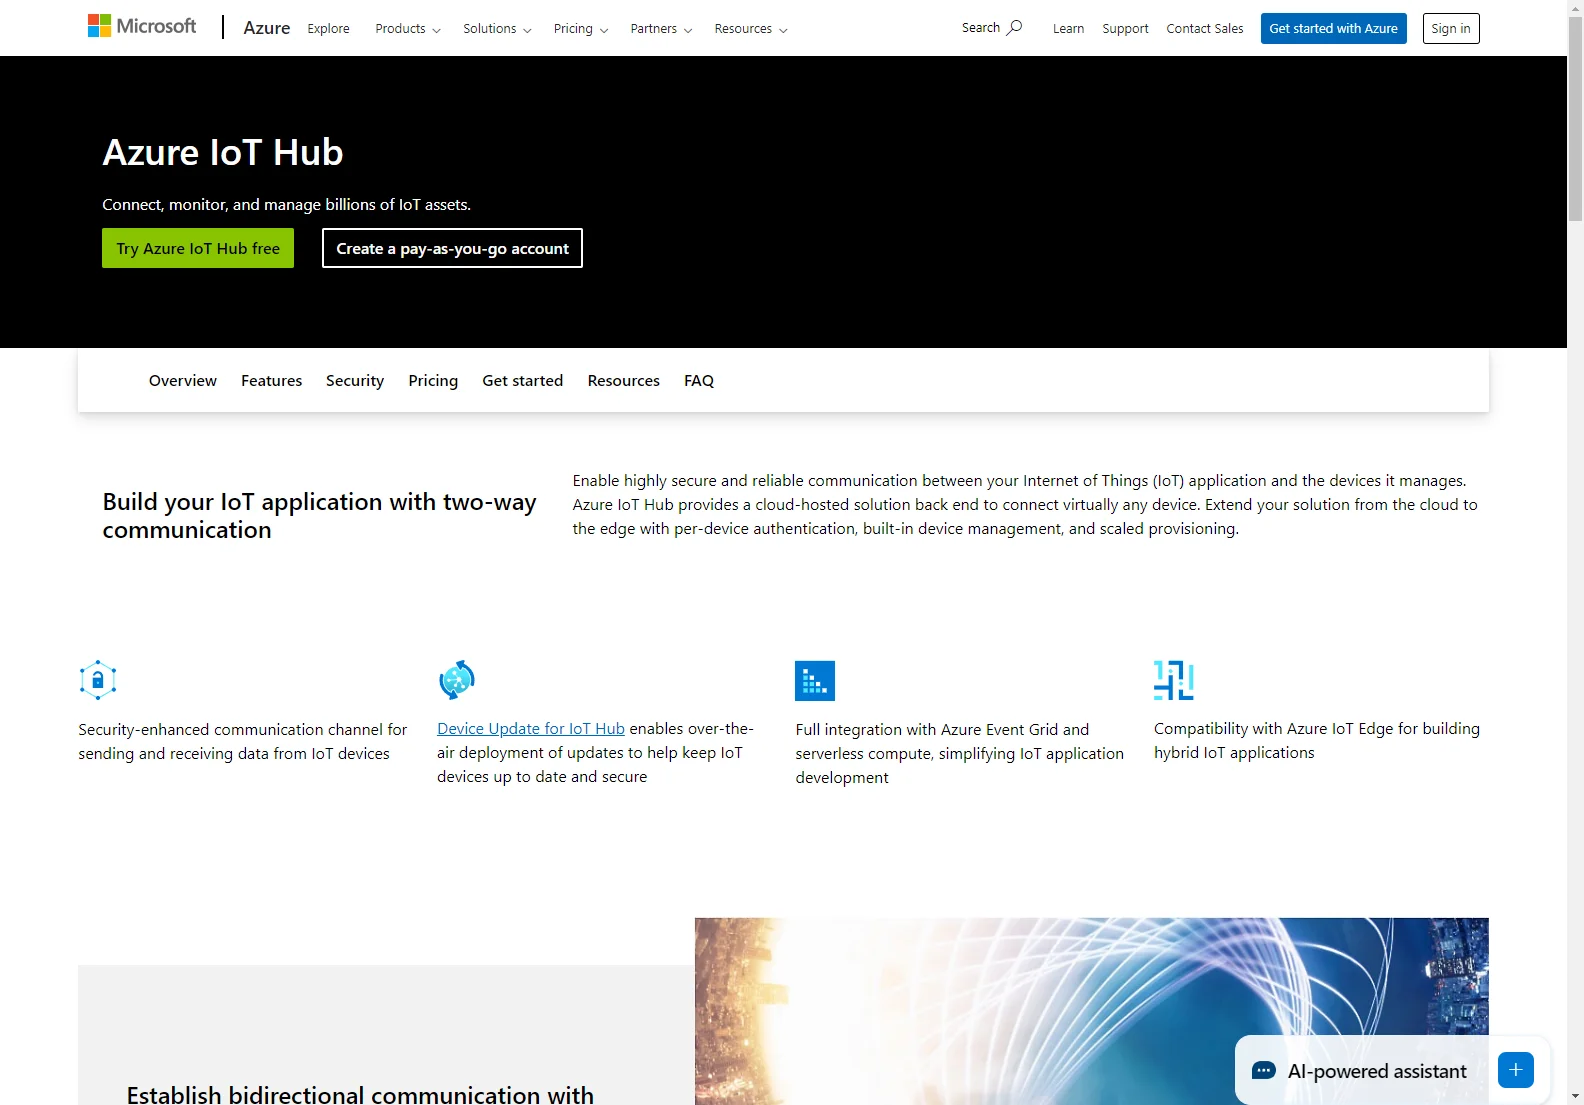Image resolution: width=1584 pixels, height=1105 pixels.
Task: Jump to the Overview section tab
Action: [183, 381]
